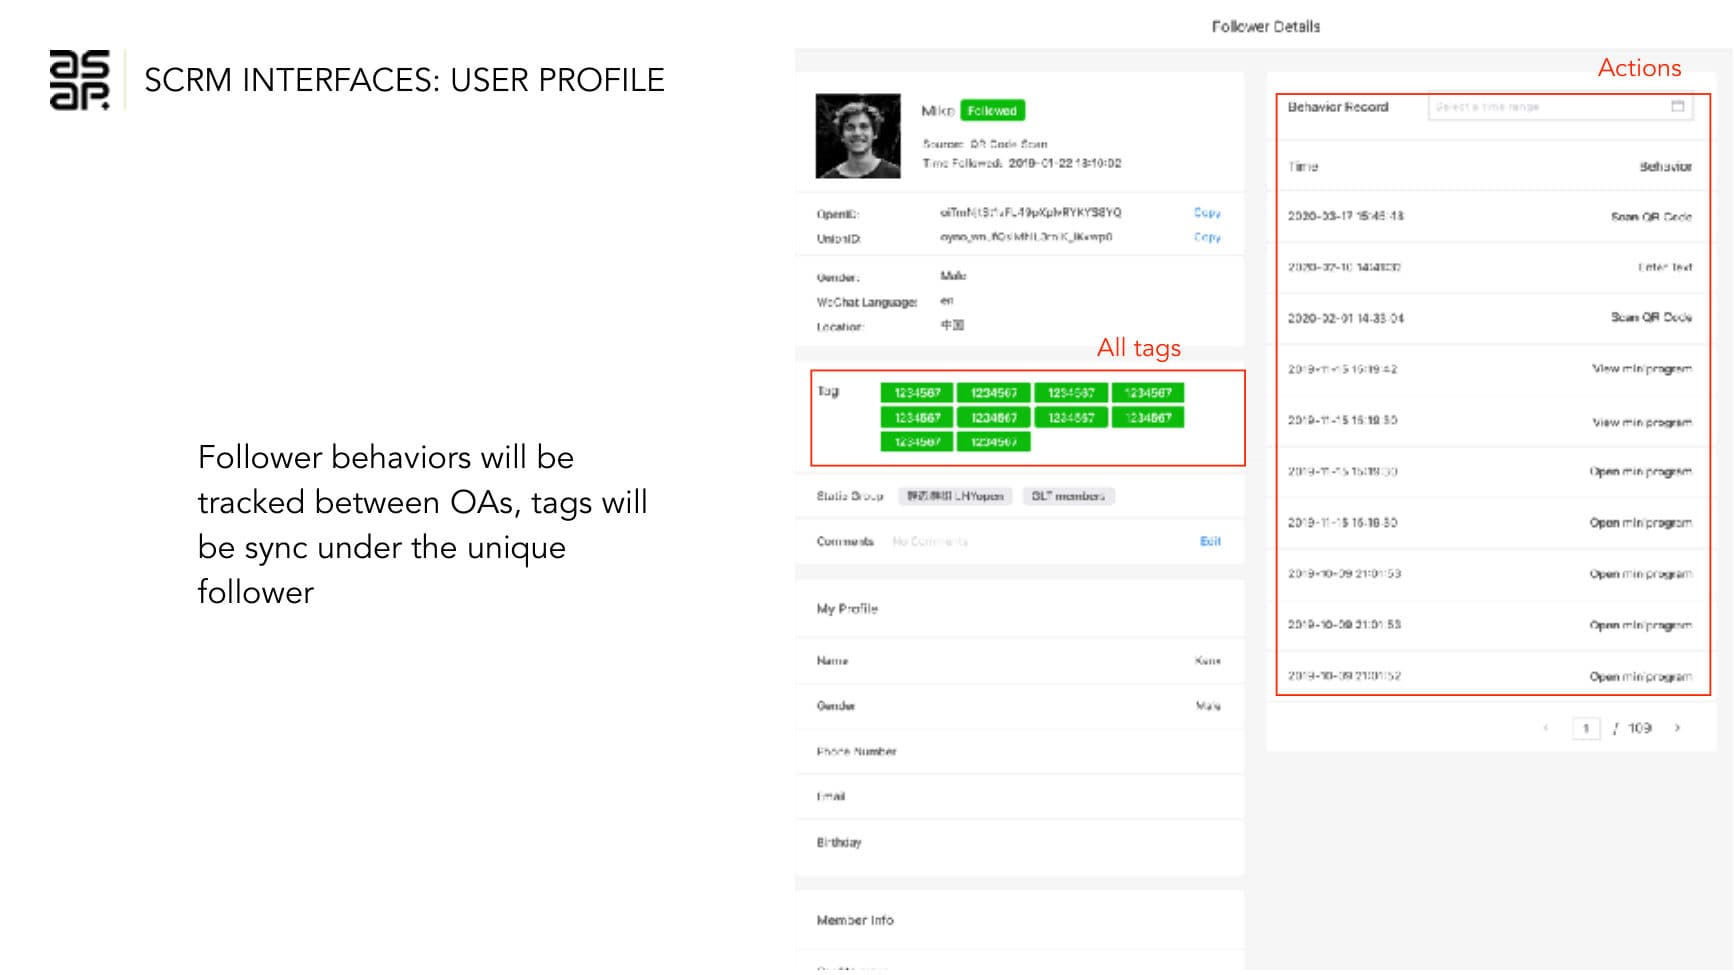Copy the UnionID value
Screen dimensions: 1734x975
click(1207, 238)
